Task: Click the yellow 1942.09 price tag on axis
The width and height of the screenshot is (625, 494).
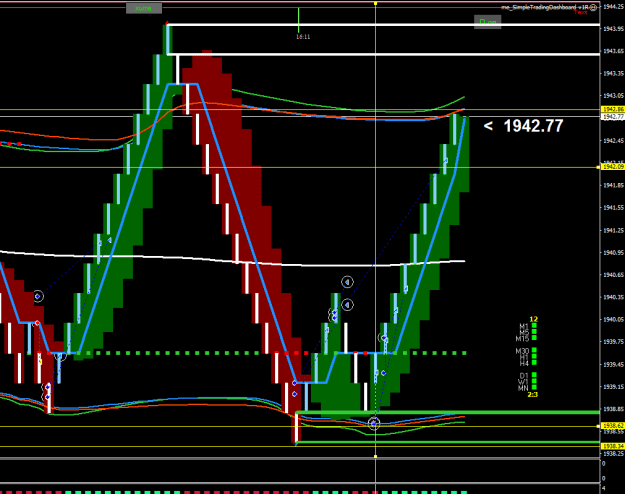Action: (x=613, y=167)
